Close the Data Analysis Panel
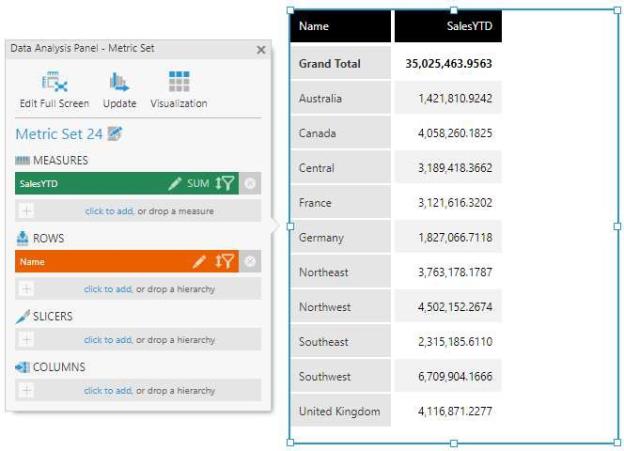Viewport: 624px width, 451px height. click(x=261, y=49)
